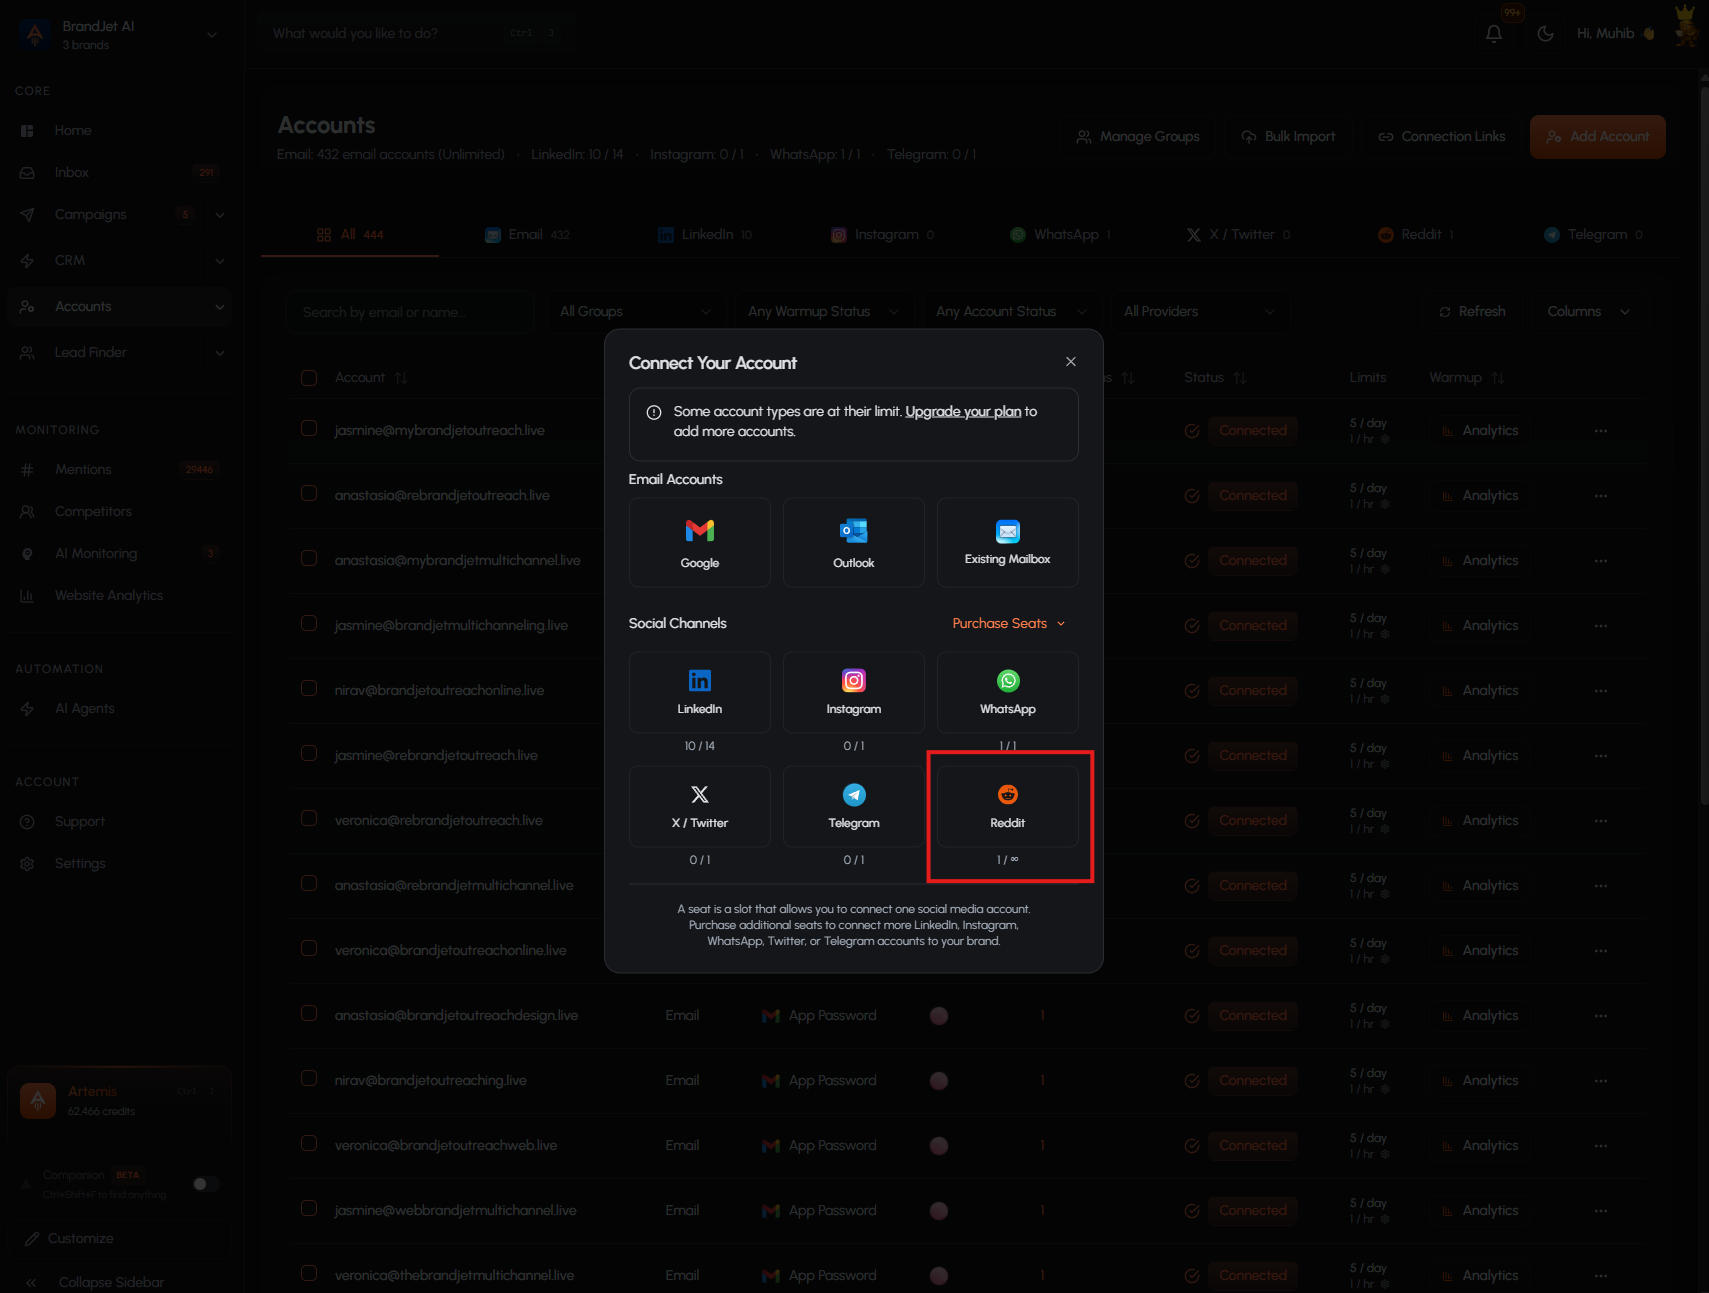Toggle the Companion BETA switch
This screenshot has height=1293, width=1709.
point(206,1184)
